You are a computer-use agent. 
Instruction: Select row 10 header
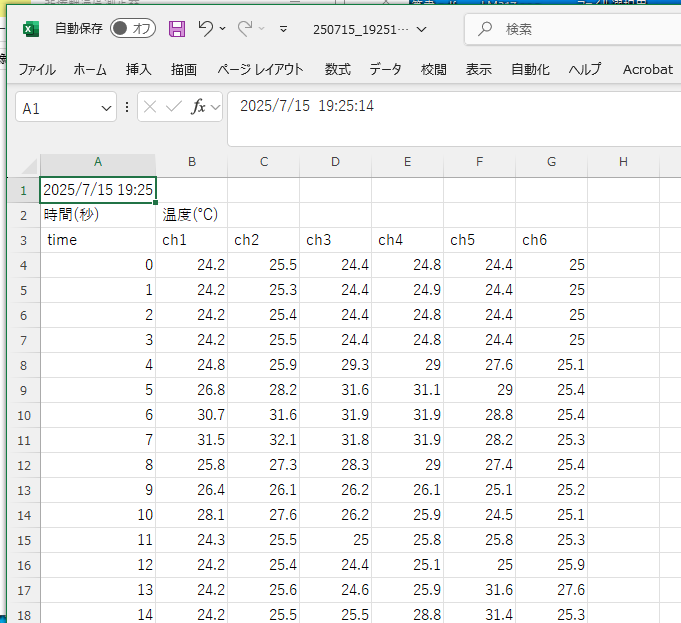click(23, 415)
